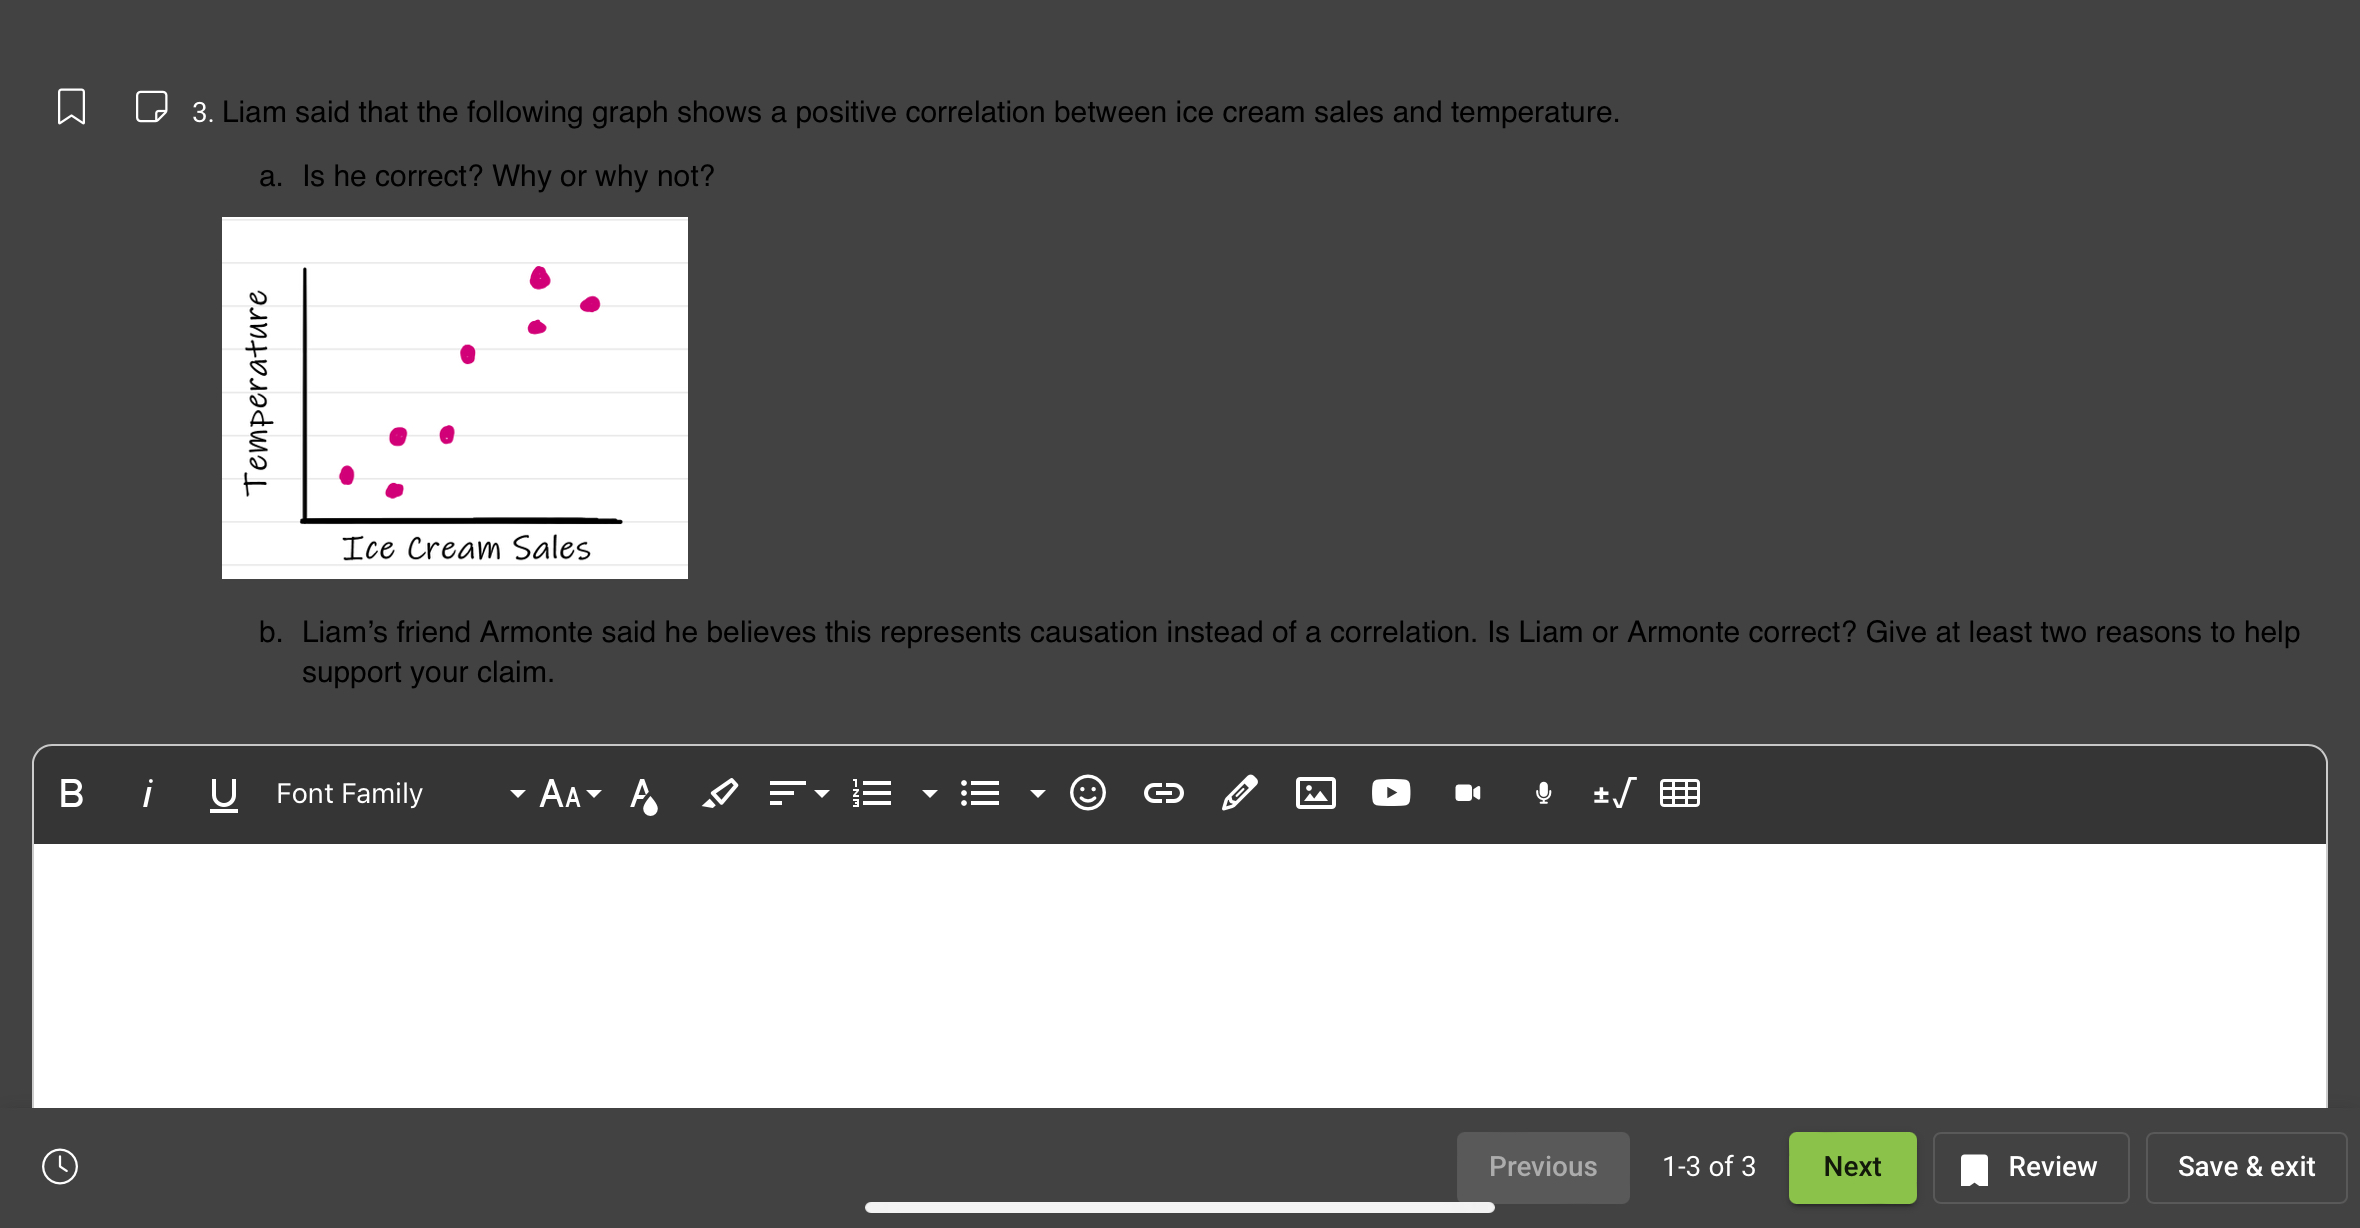This screenshot has width=2360, height=1228.
Task: Insert an image
Action: [1315, 793]
